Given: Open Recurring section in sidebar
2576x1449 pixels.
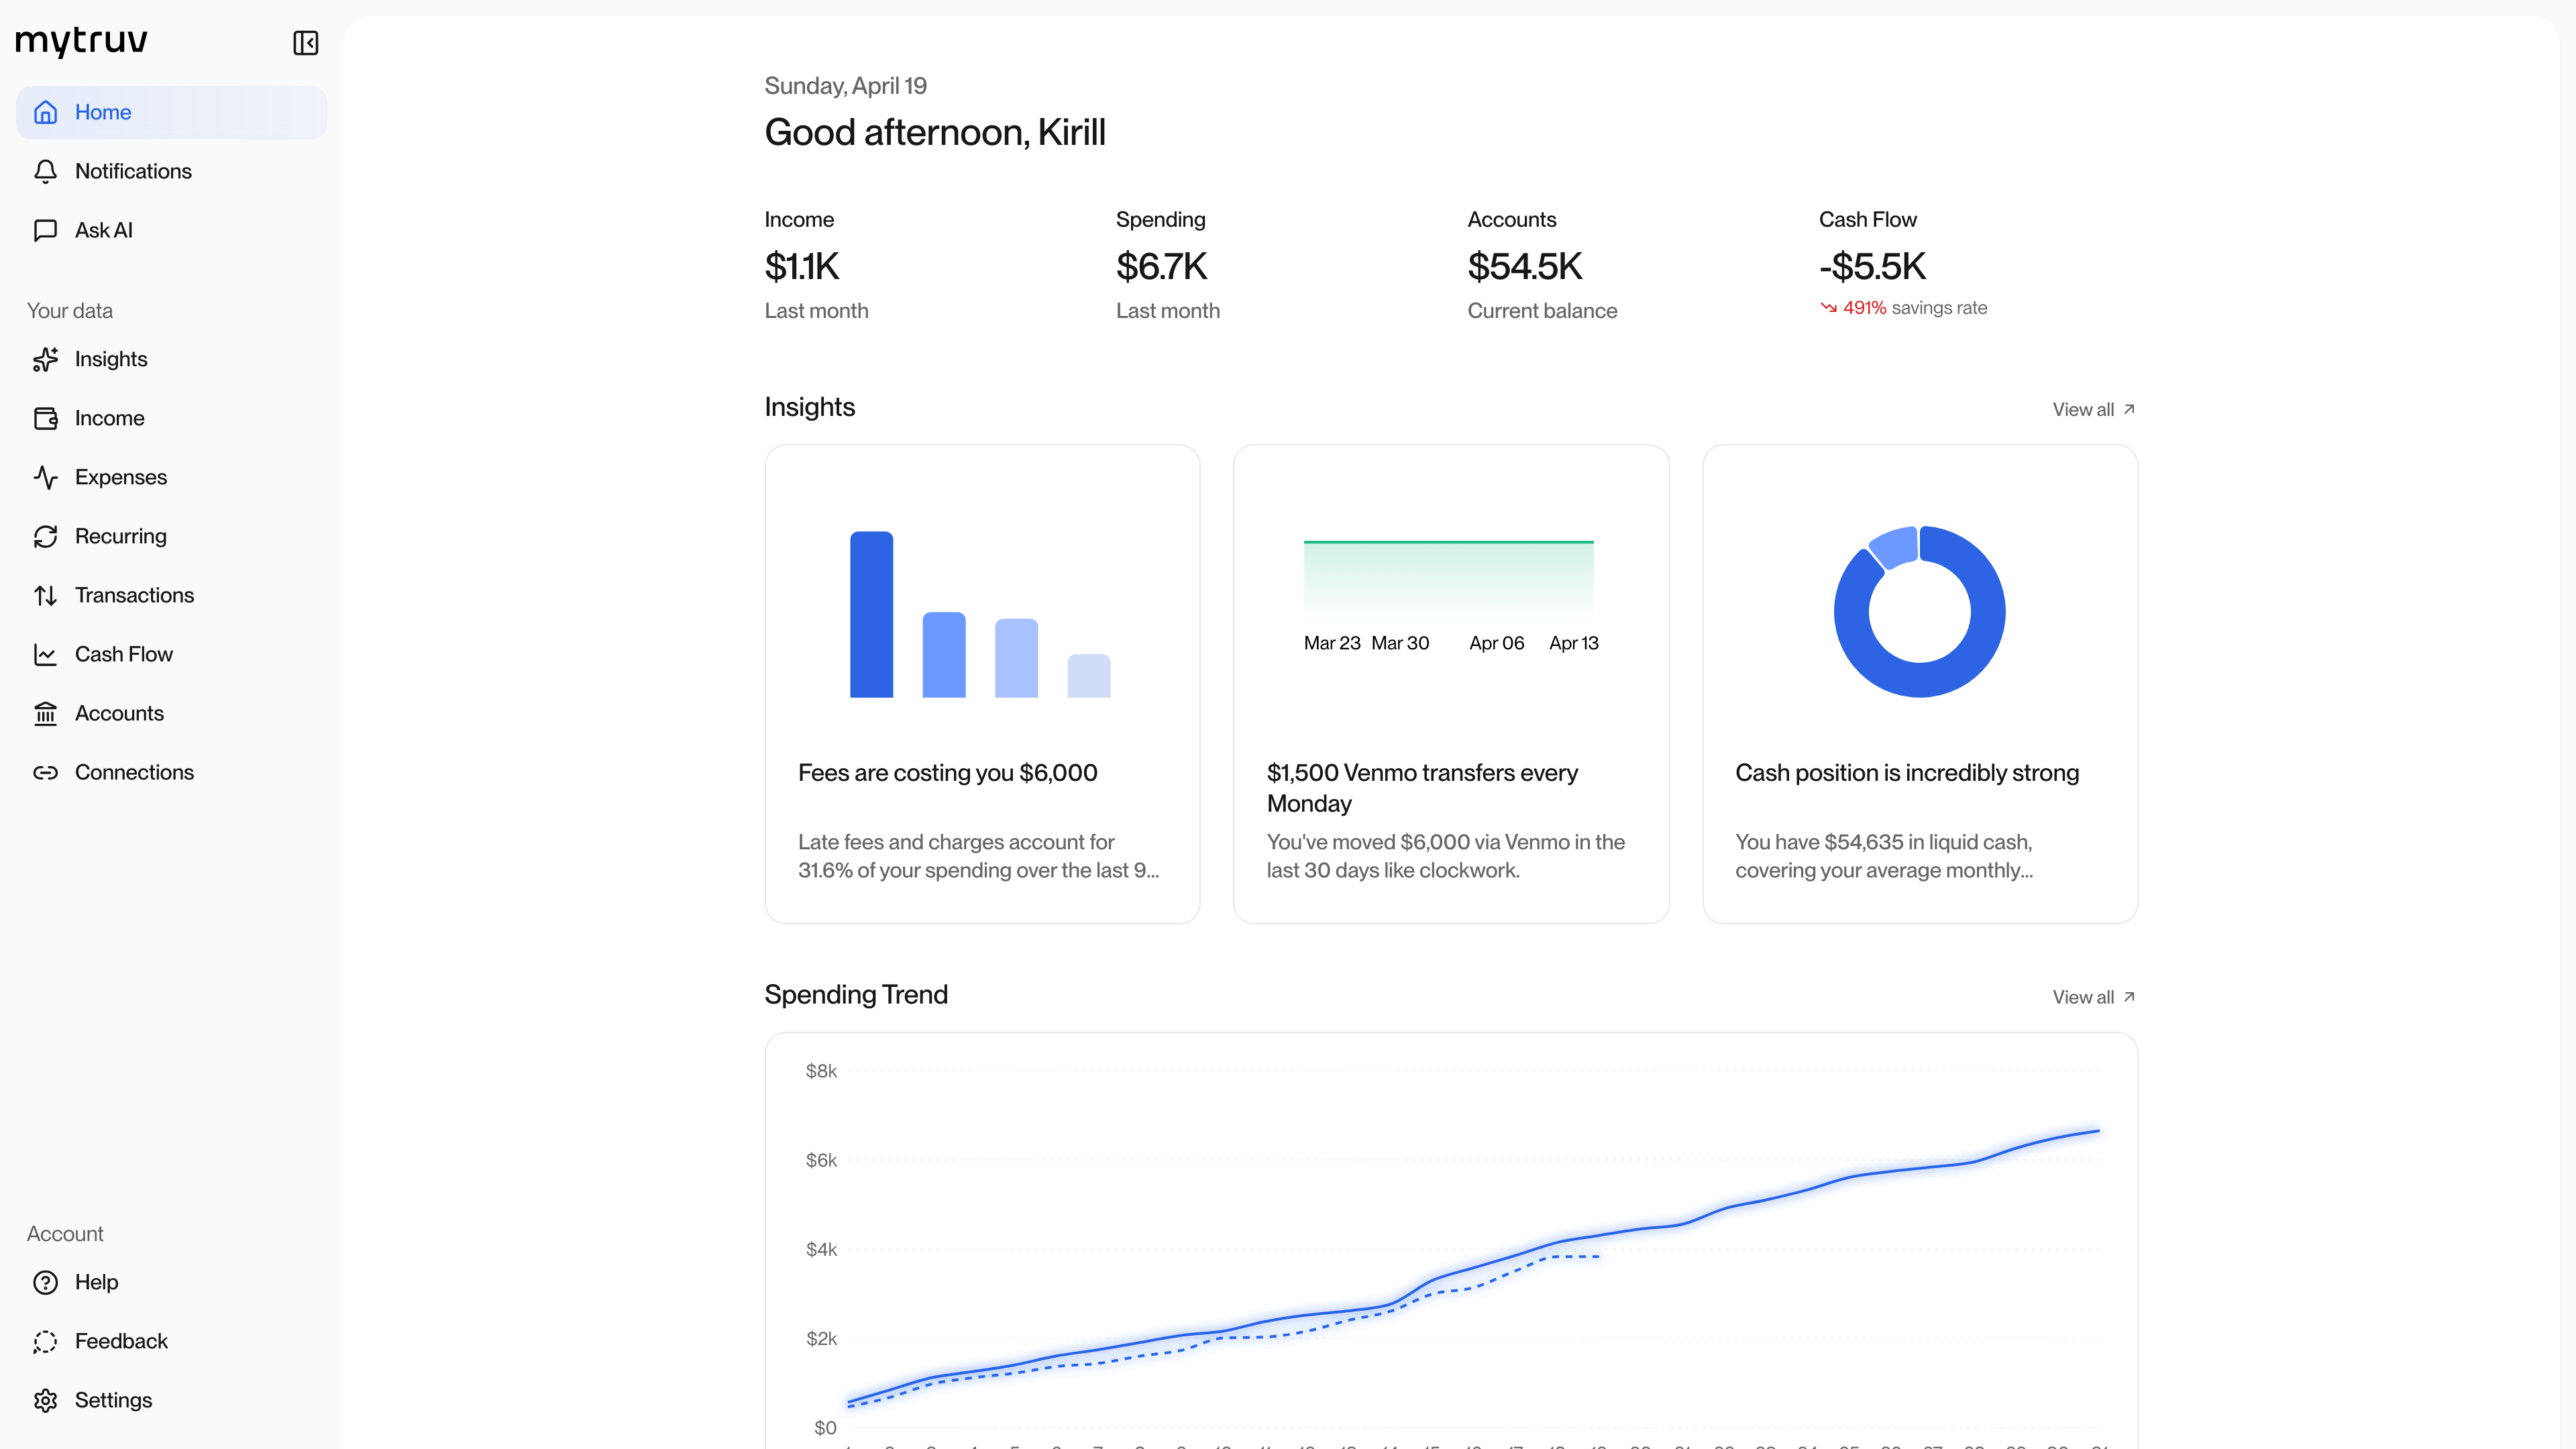Looking at the screenshot, I should tap(171, 536).
